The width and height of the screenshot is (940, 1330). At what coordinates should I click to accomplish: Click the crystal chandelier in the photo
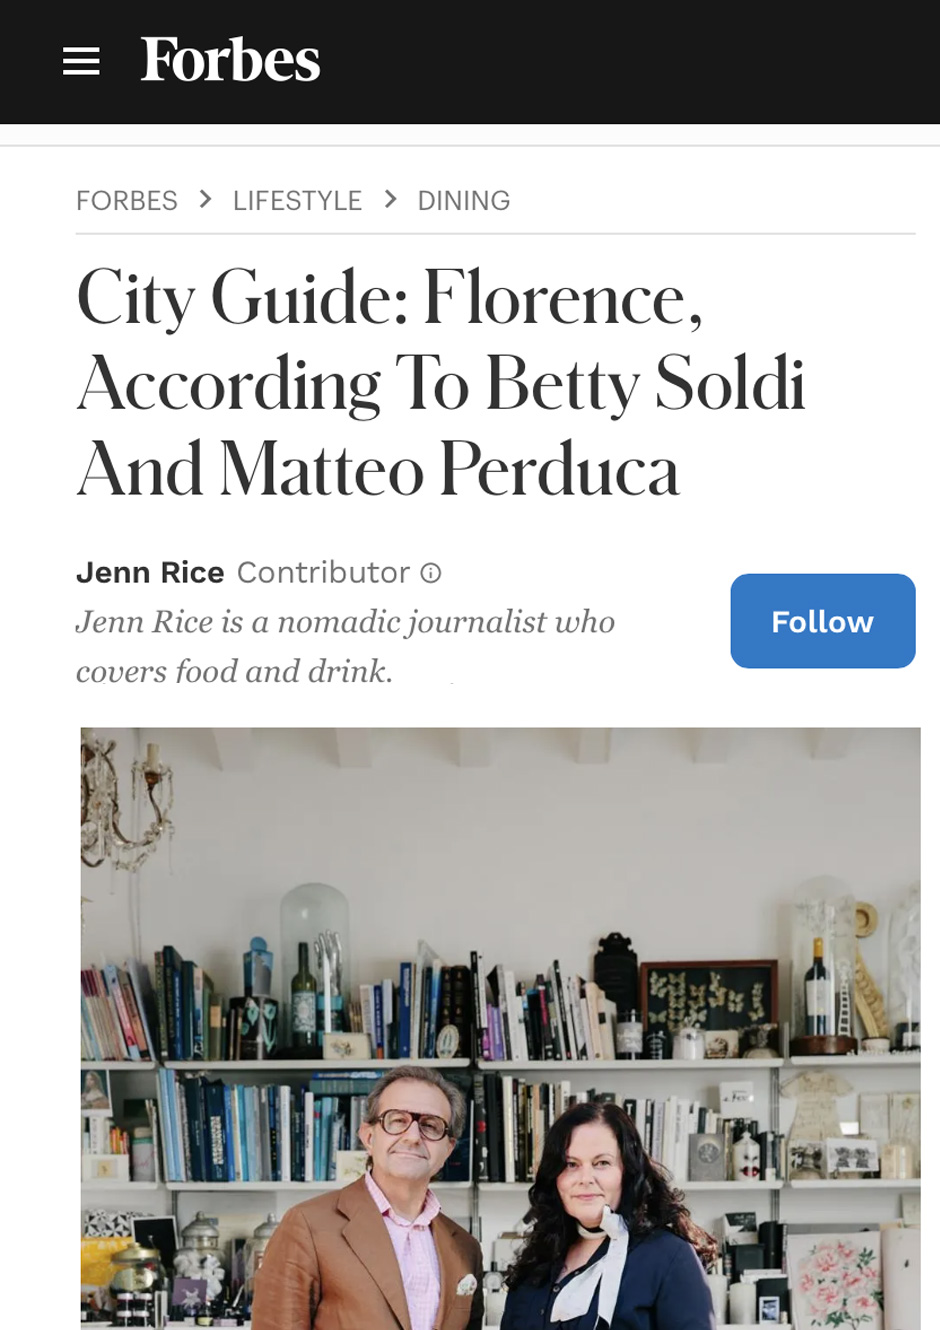pos(127,800)
